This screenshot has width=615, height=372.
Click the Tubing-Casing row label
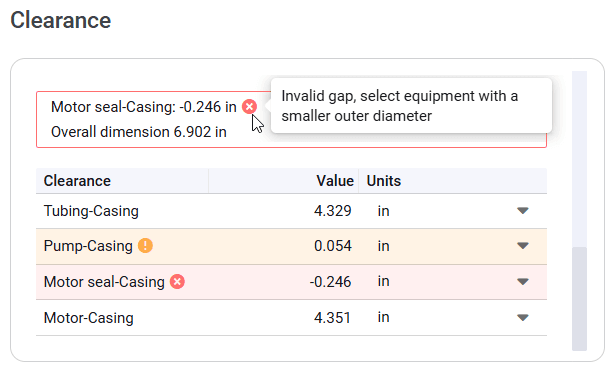tap(91, 211)
